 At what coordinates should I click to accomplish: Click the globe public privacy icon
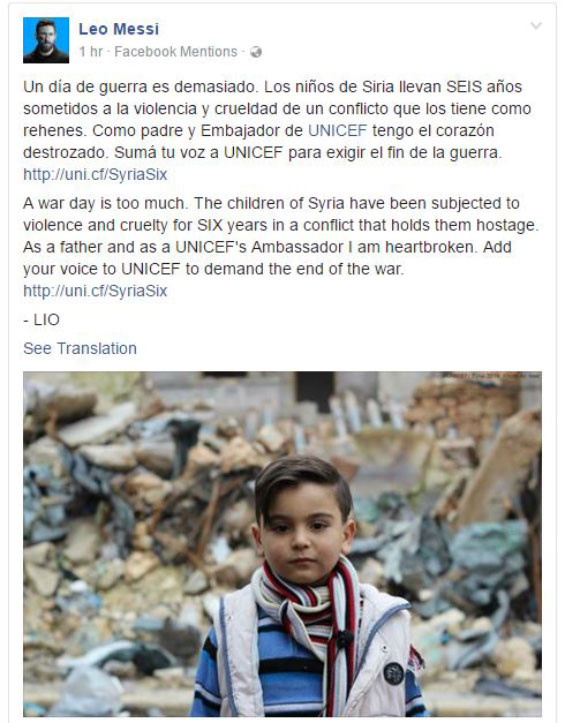tap(256, 52)
